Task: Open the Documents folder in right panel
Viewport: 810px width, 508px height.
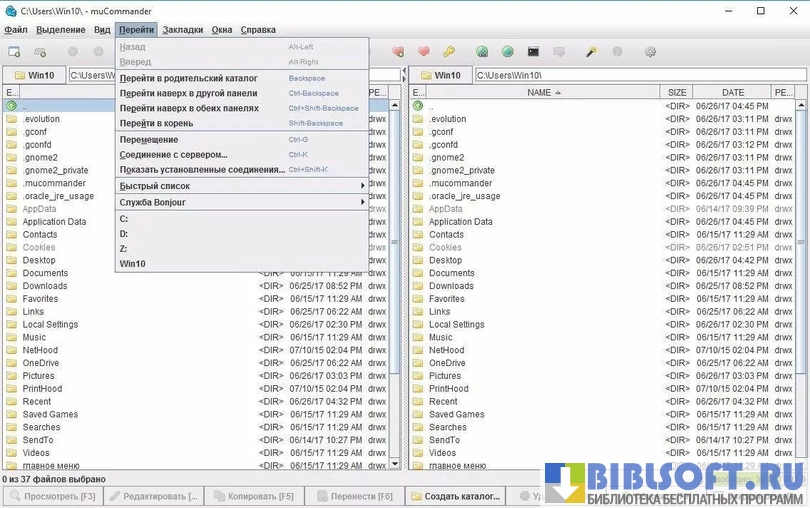Action: click(x=451, y=273)
